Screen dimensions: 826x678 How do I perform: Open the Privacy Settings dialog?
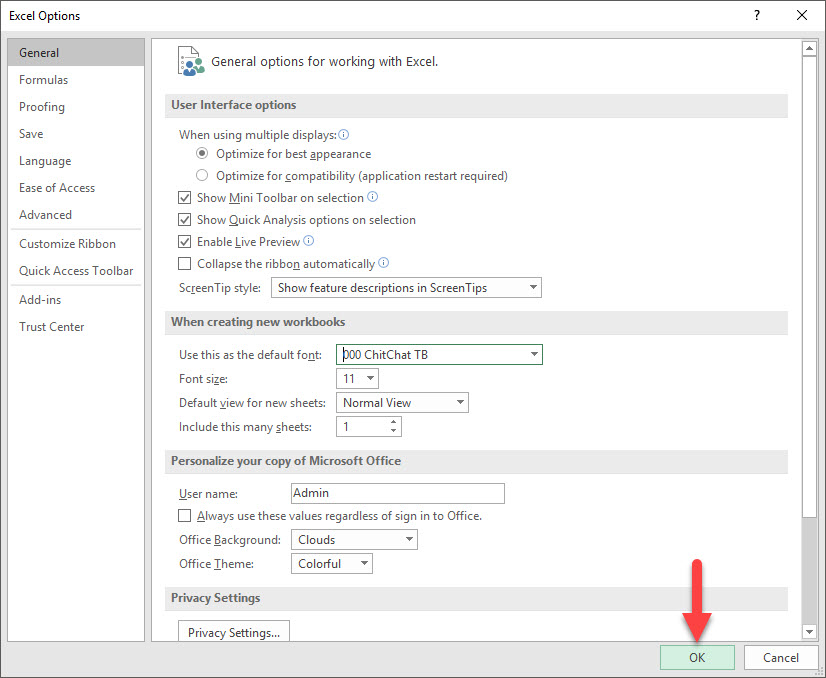click(233, 631)
